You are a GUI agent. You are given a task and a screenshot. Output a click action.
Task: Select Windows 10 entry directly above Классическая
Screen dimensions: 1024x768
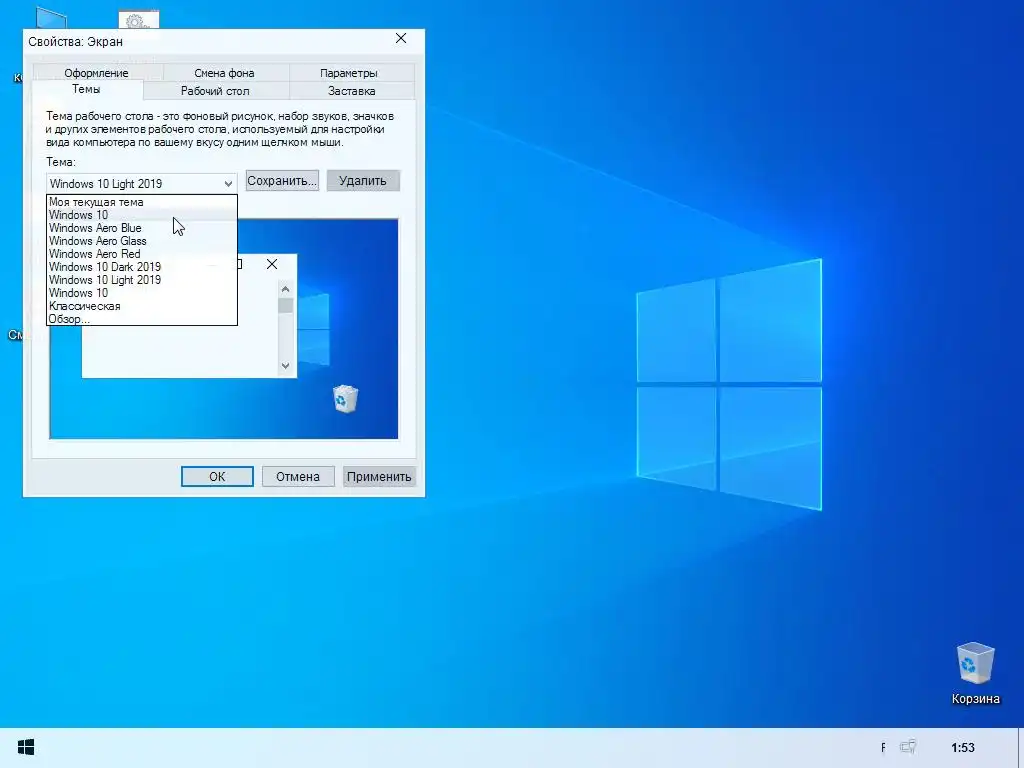pyautogui.click(x=142, y=293)
